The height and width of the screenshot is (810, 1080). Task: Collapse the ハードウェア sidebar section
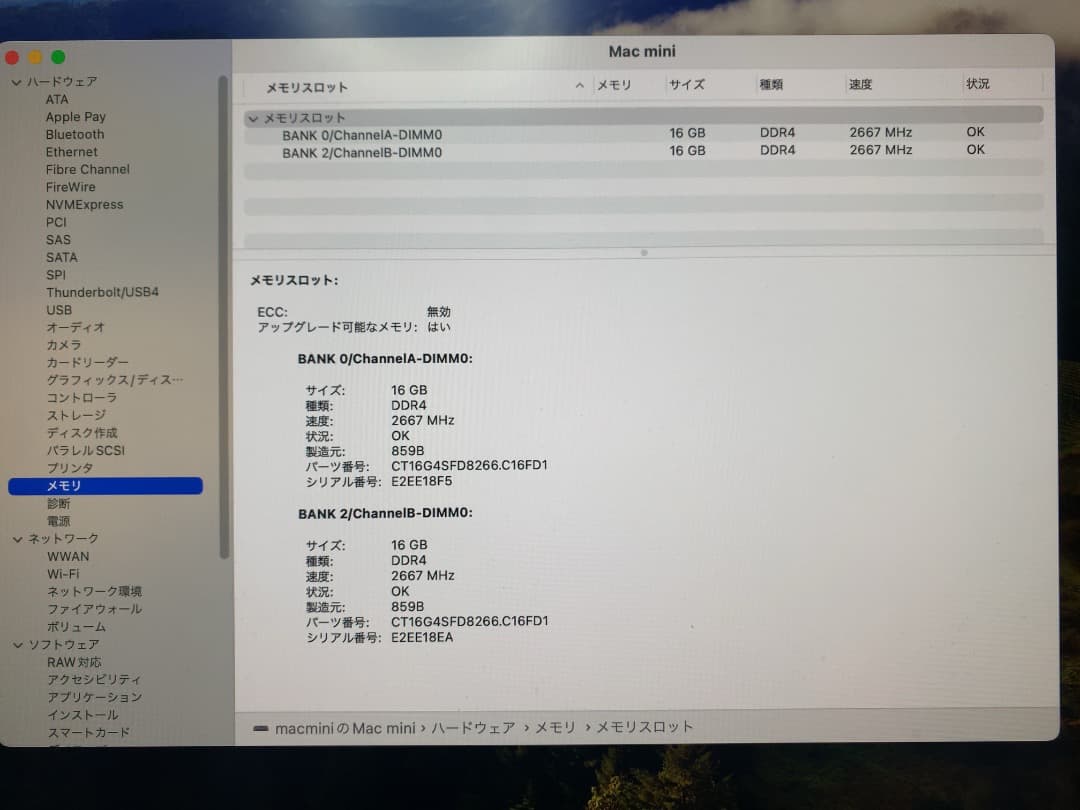(x=16, y=81)
